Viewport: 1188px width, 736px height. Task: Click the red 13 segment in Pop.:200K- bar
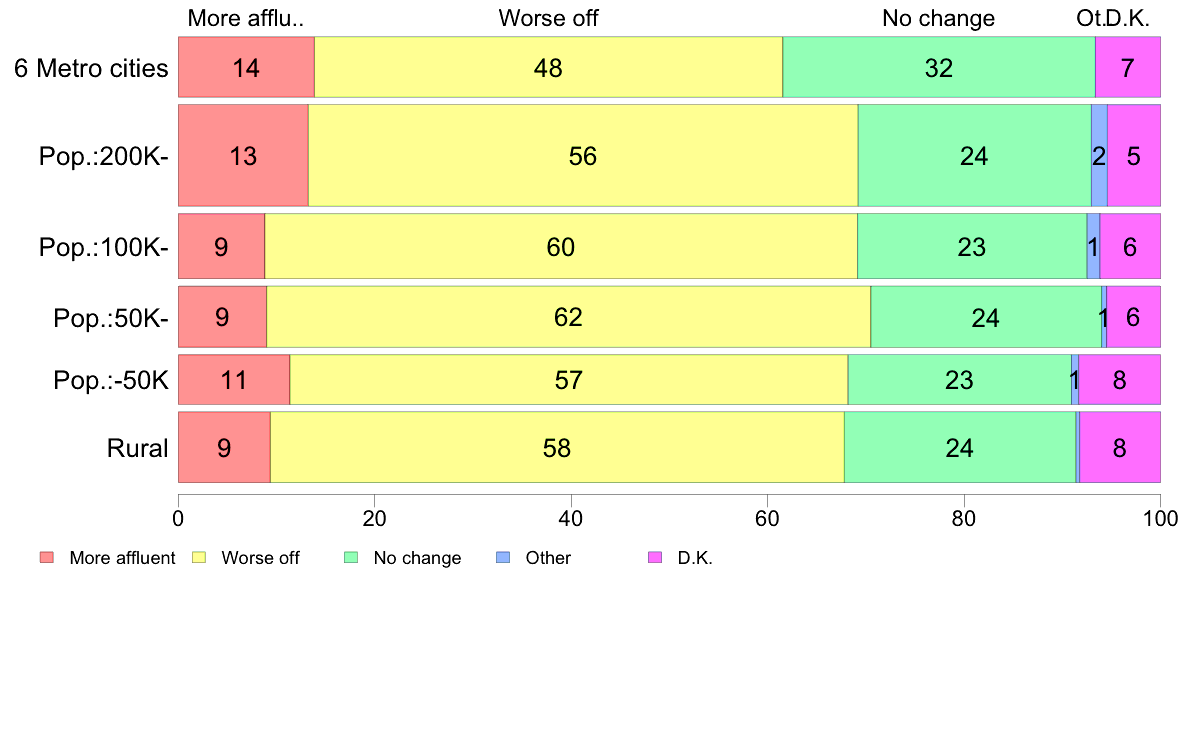(243, 156)
